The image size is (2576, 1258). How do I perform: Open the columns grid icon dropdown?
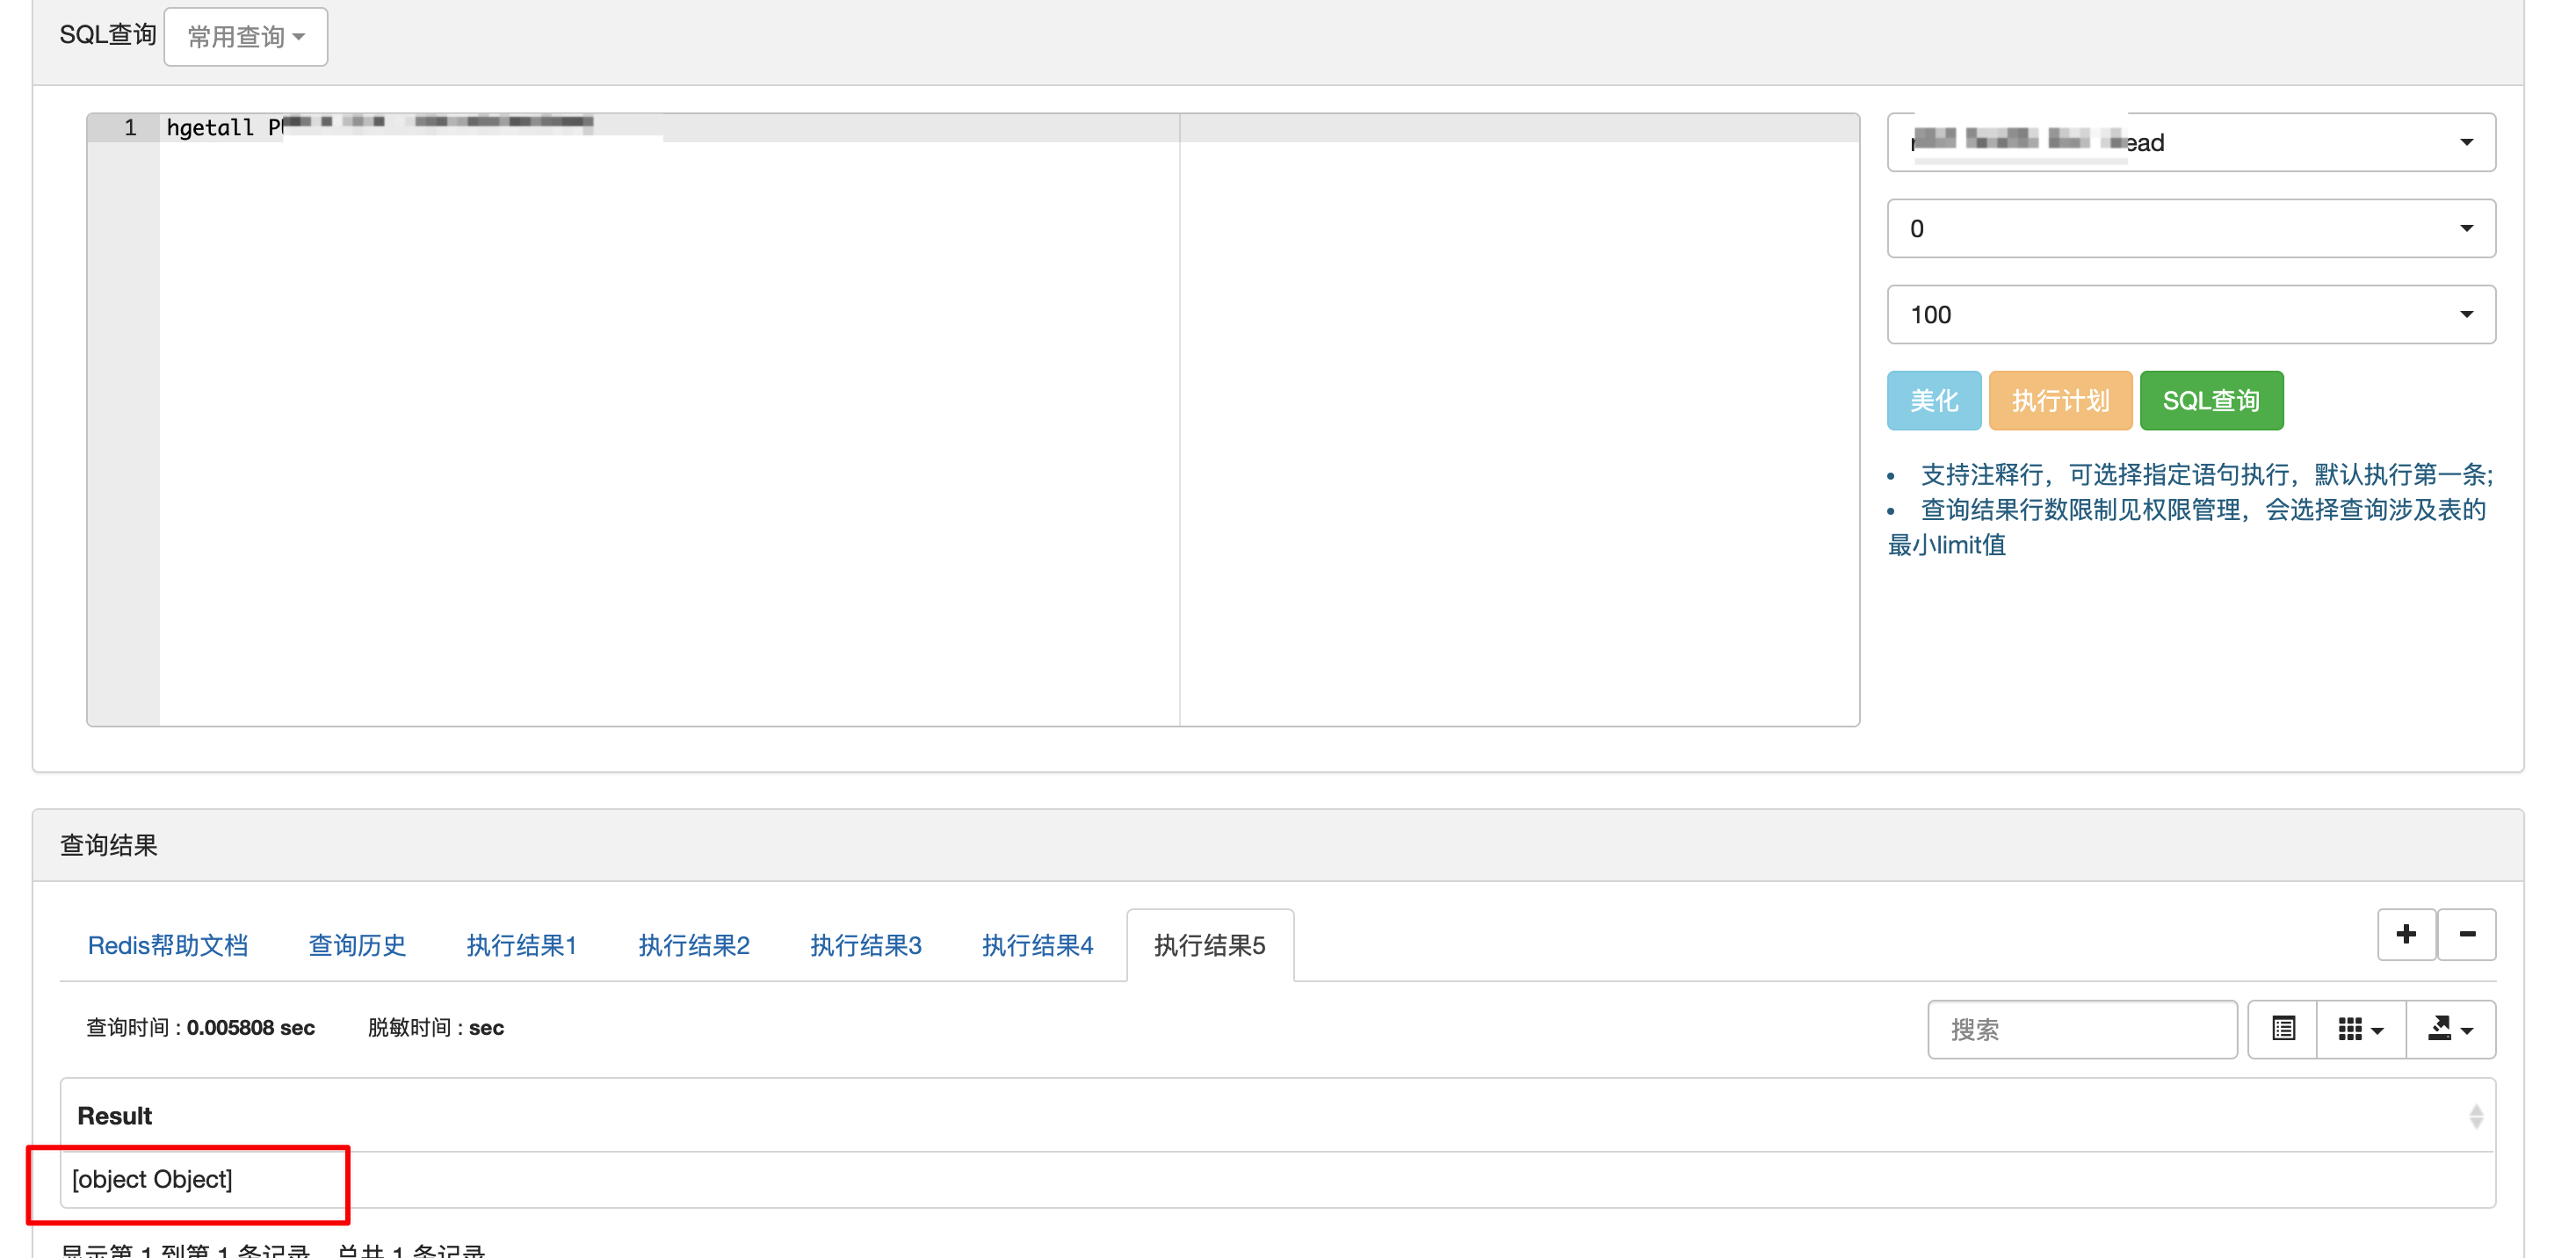click(2361, 1030)
